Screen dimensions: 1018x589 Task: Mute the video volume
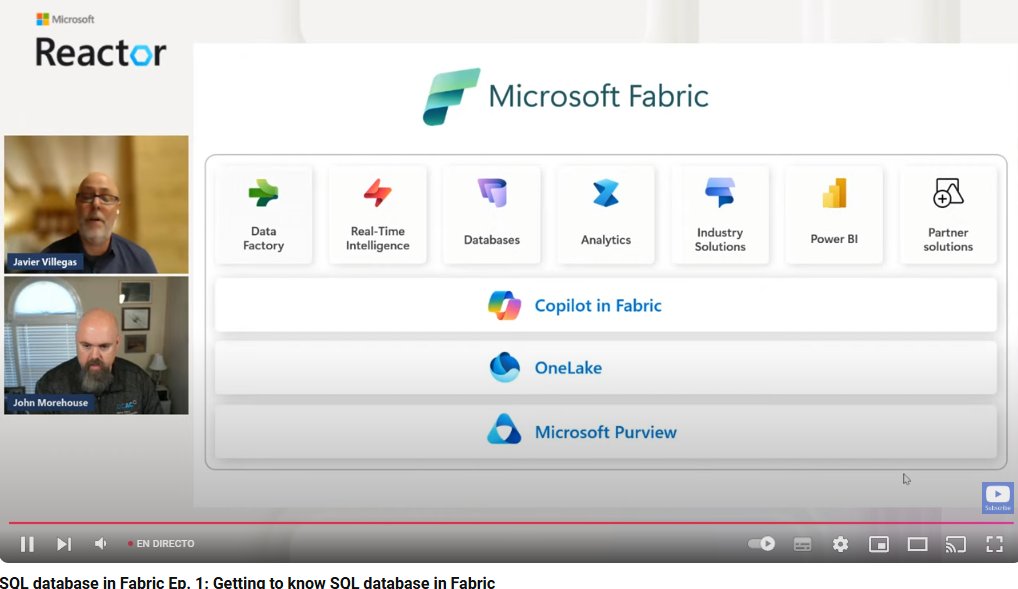pyautogui.click(x=101, y=544)
